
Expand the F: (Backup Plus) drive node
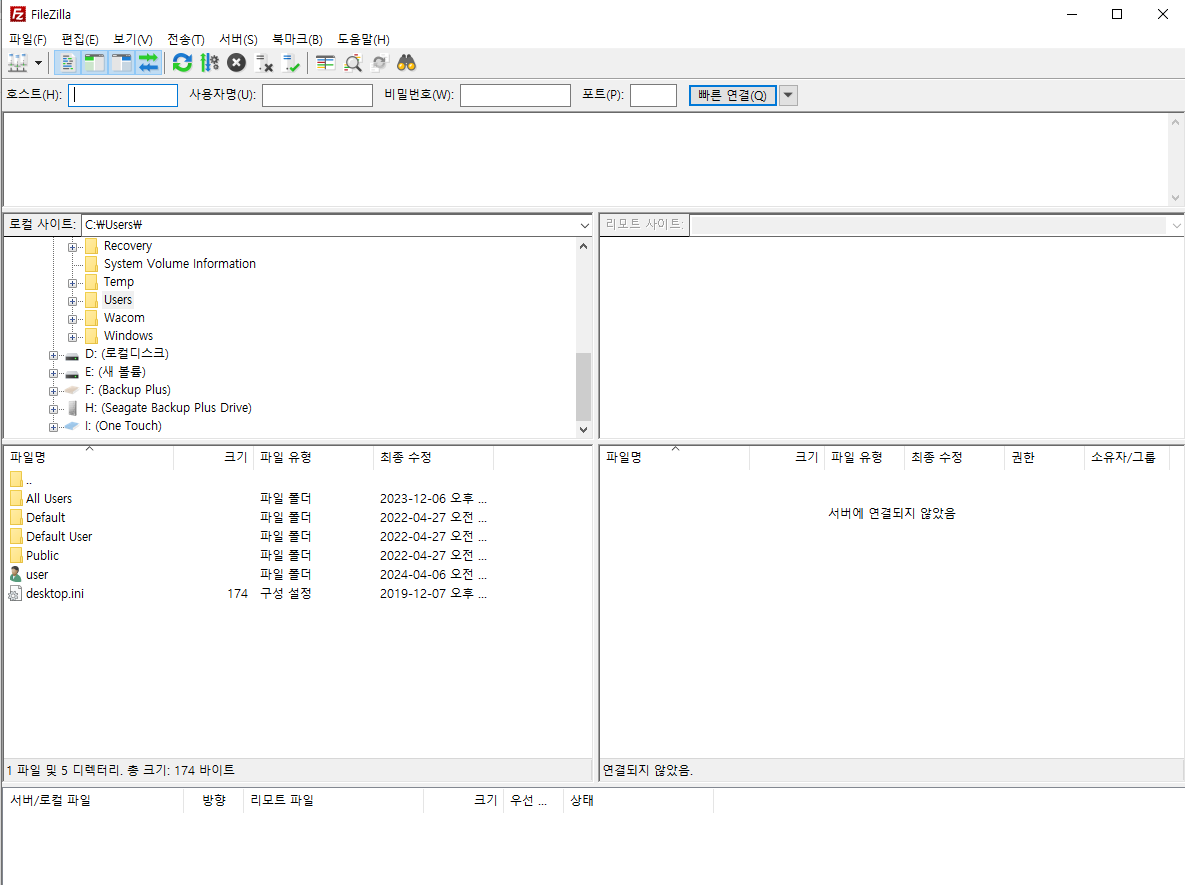click(x=53, y=391)
